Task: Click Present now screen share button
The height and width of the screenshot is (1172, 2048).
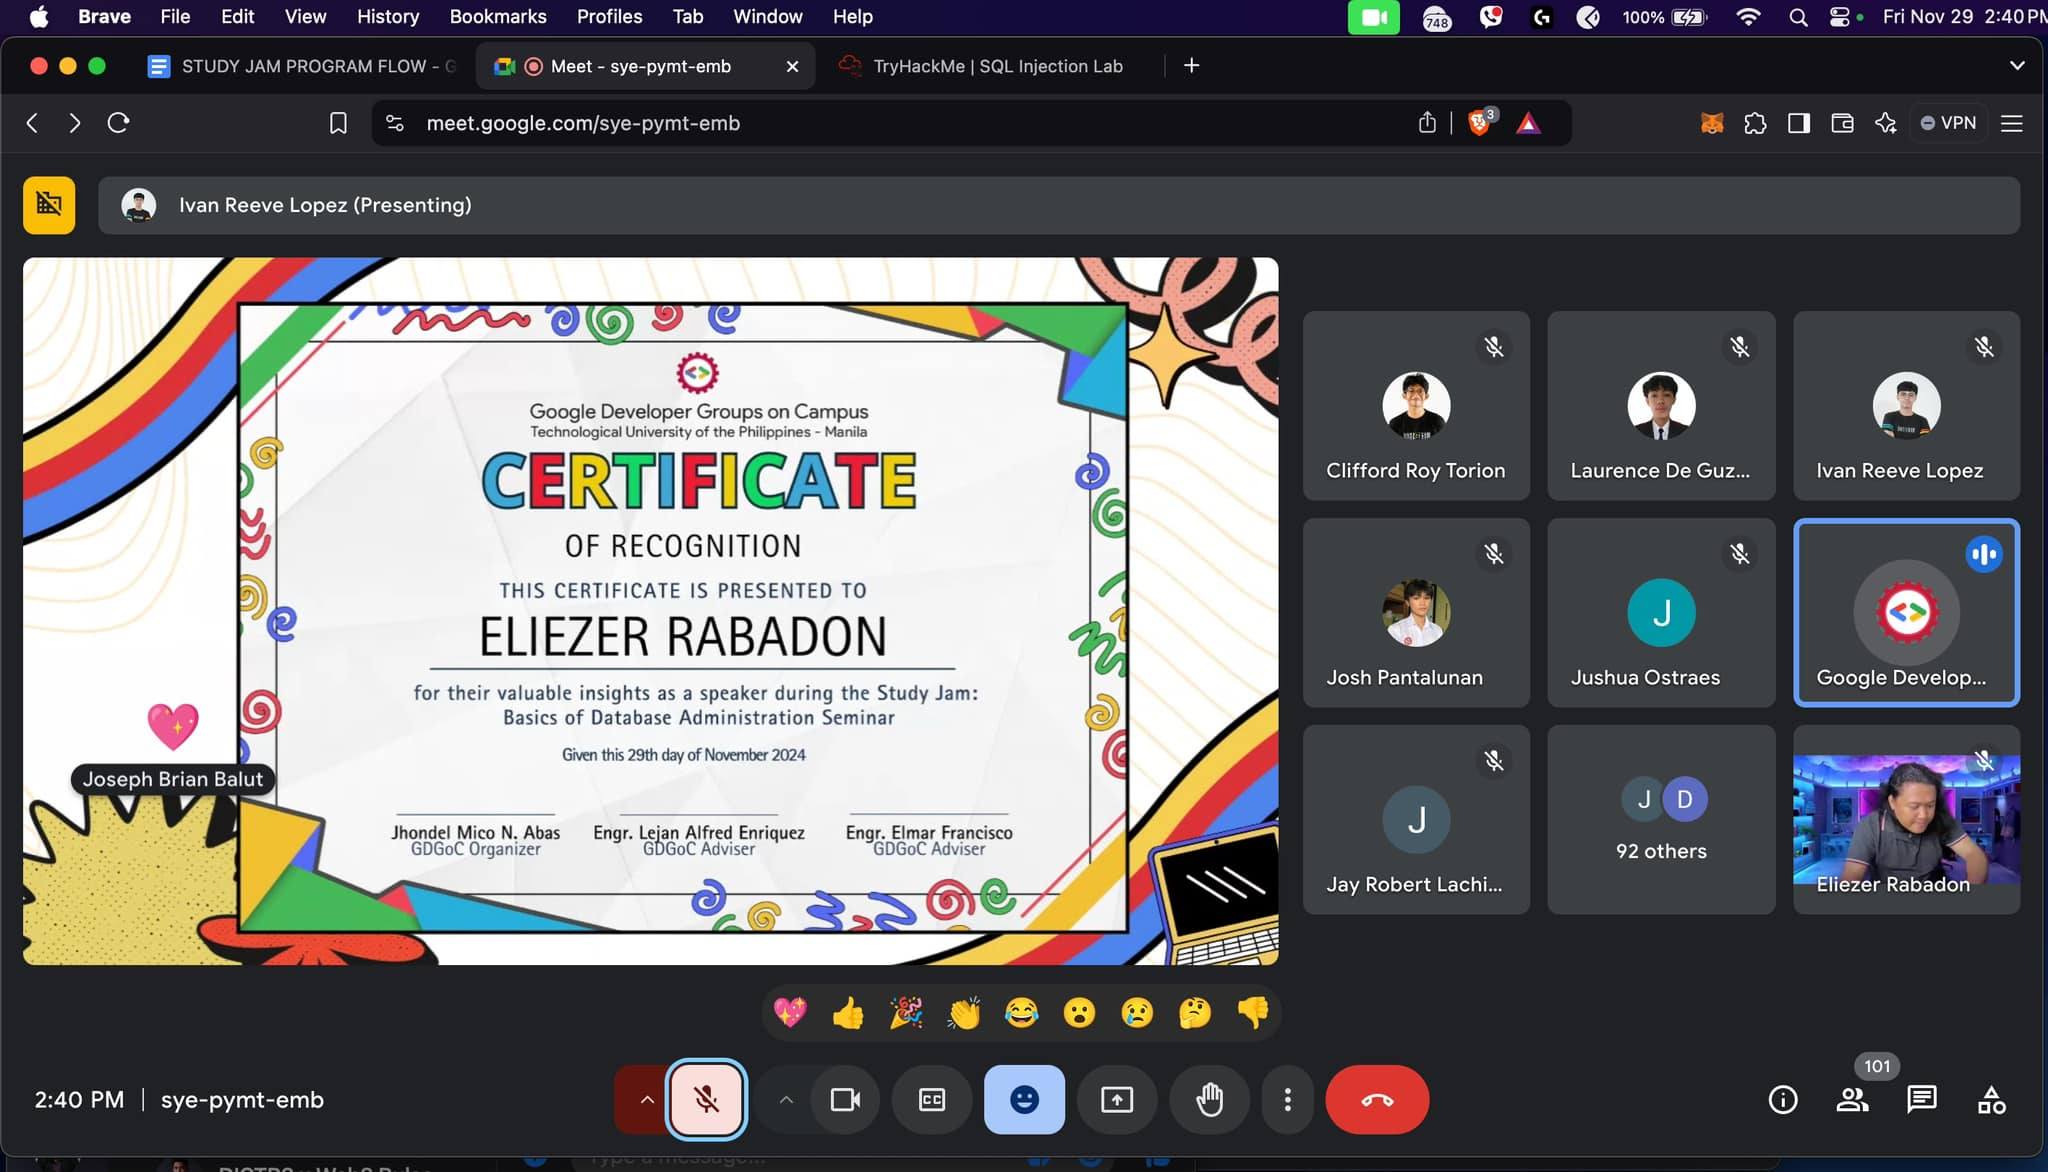Action: pos(1117,1100)
